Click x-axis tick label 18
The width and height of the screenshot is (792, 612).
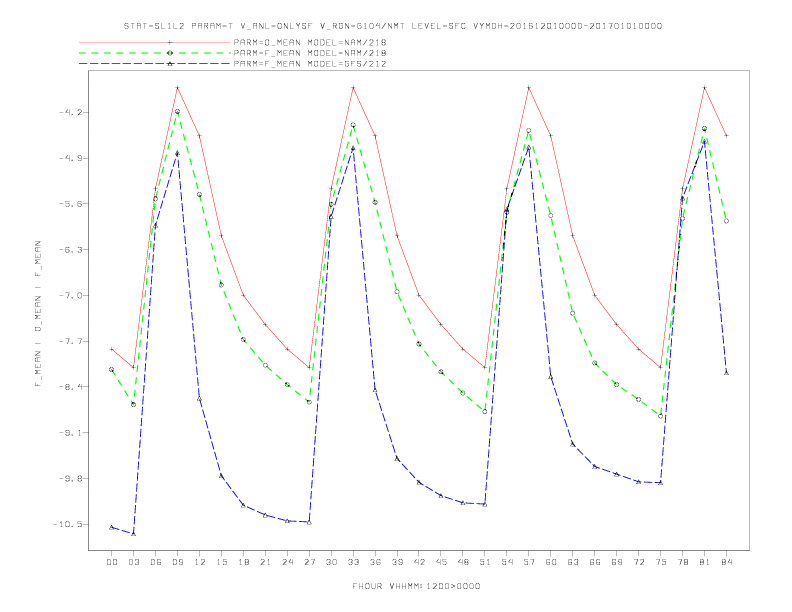pyautogui.click(x=243, y=562)
